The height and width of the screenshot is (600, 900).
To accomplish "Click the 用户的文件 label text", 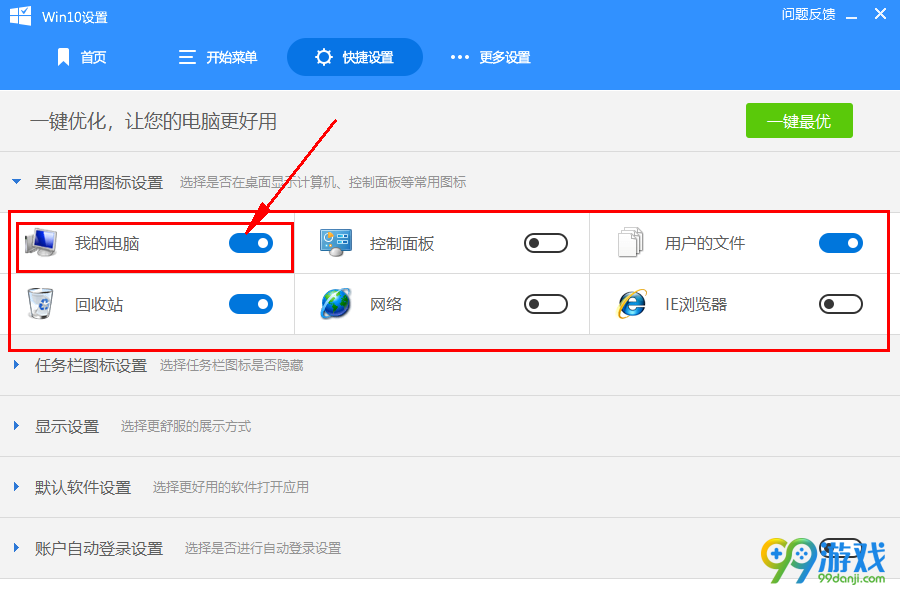I will click(705, 243).
